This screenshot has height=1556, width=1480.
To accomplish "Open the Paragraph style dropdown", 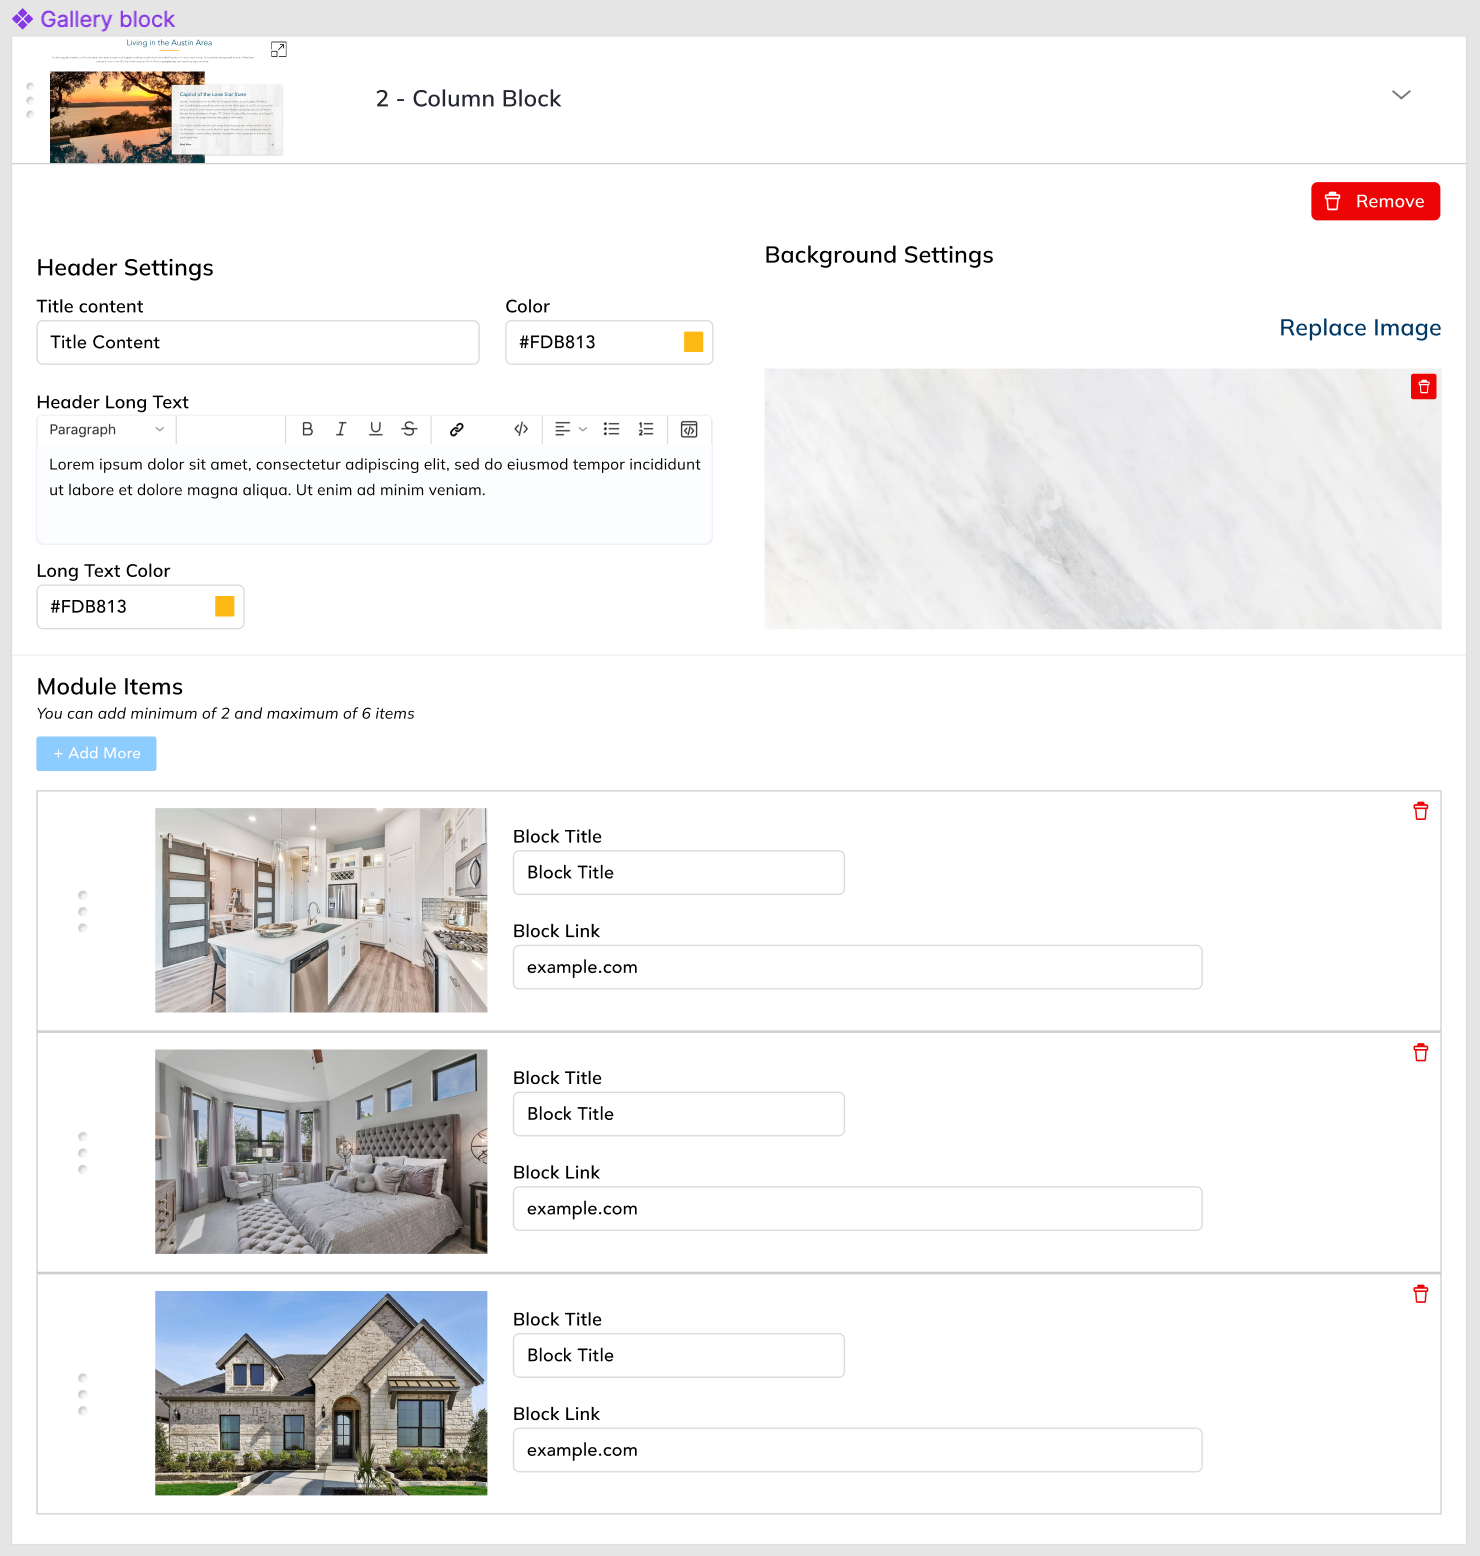I will [106, 429].
